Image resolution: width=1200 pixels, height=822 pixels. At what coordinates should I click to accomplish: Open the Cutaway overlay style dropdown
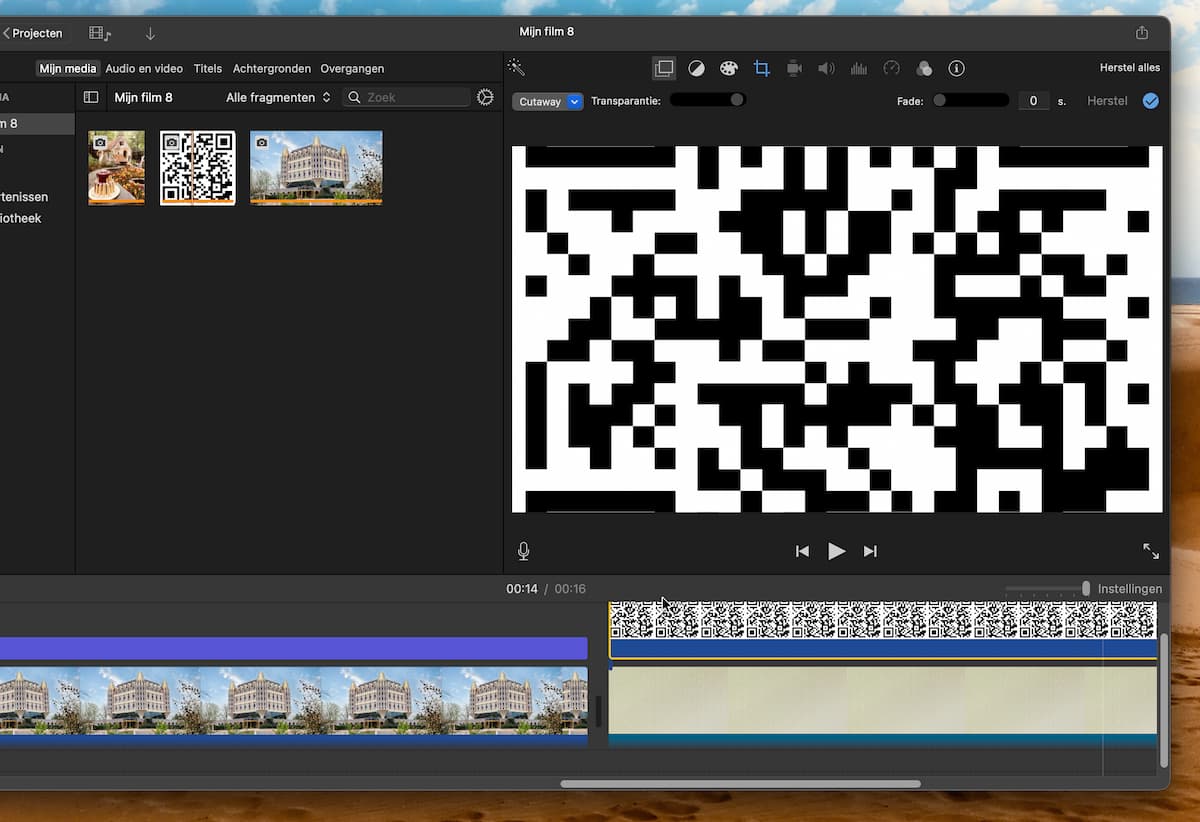tap(547, 101)
